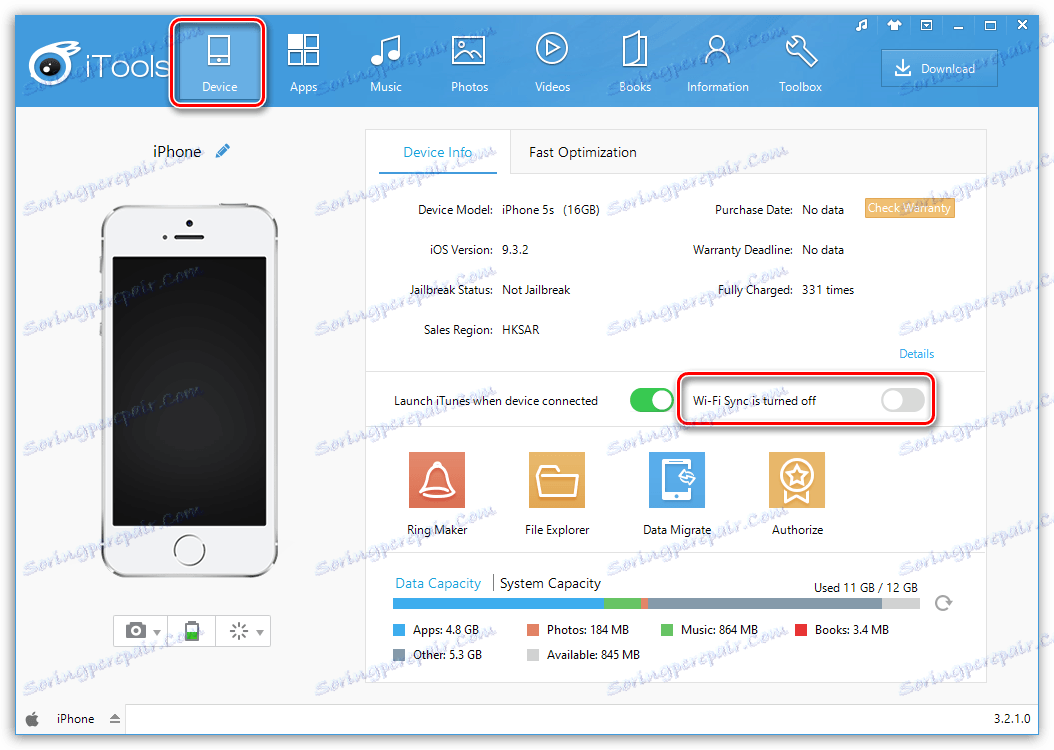This screenshot has height=750, width=1054.
Task: Open the skin (t-shirt) icon
Action: click(894, 26)
